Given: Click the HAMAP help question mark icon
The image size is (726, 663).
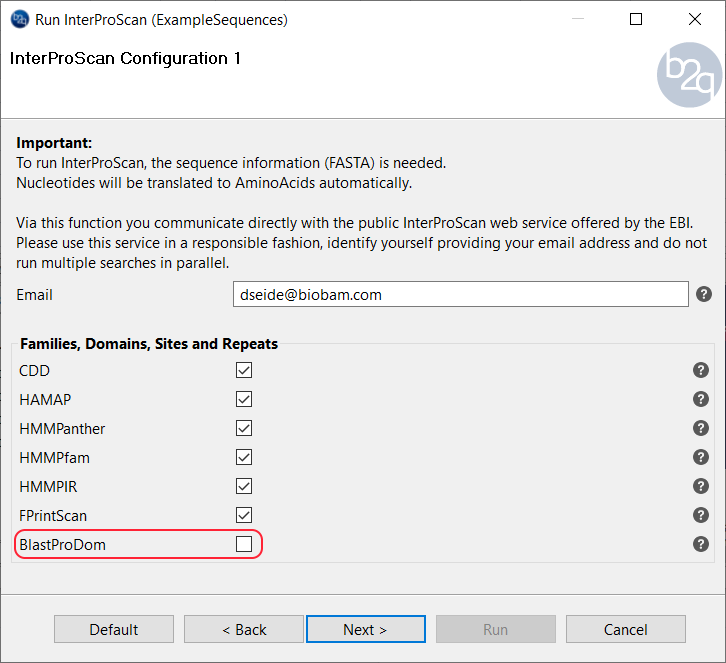Looking at the screenshot, I should tap(701, 399).
